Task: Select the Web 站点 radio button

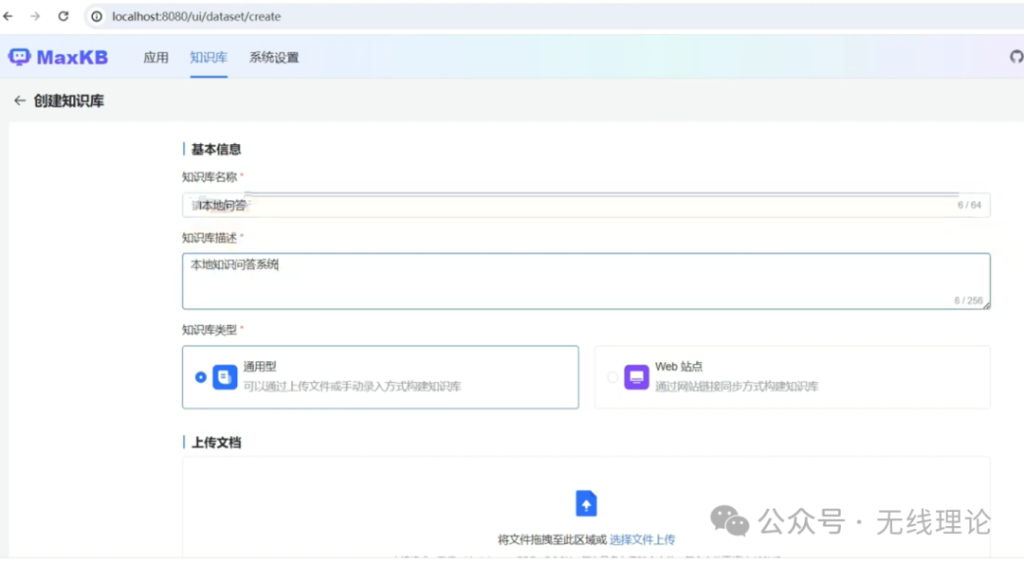Action: click(x=612, y=377)
